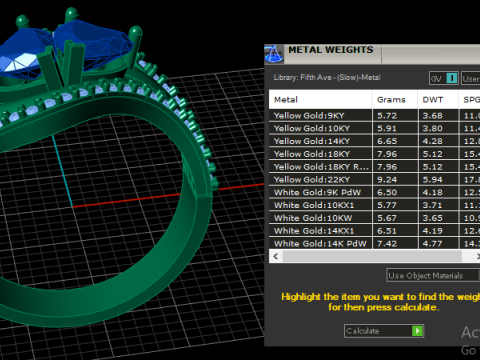Image resolution: width=480 pixels, height=360 pixels.
Task: Select the White Gold:10KX1 row
Action: click(x=375, y=205)
